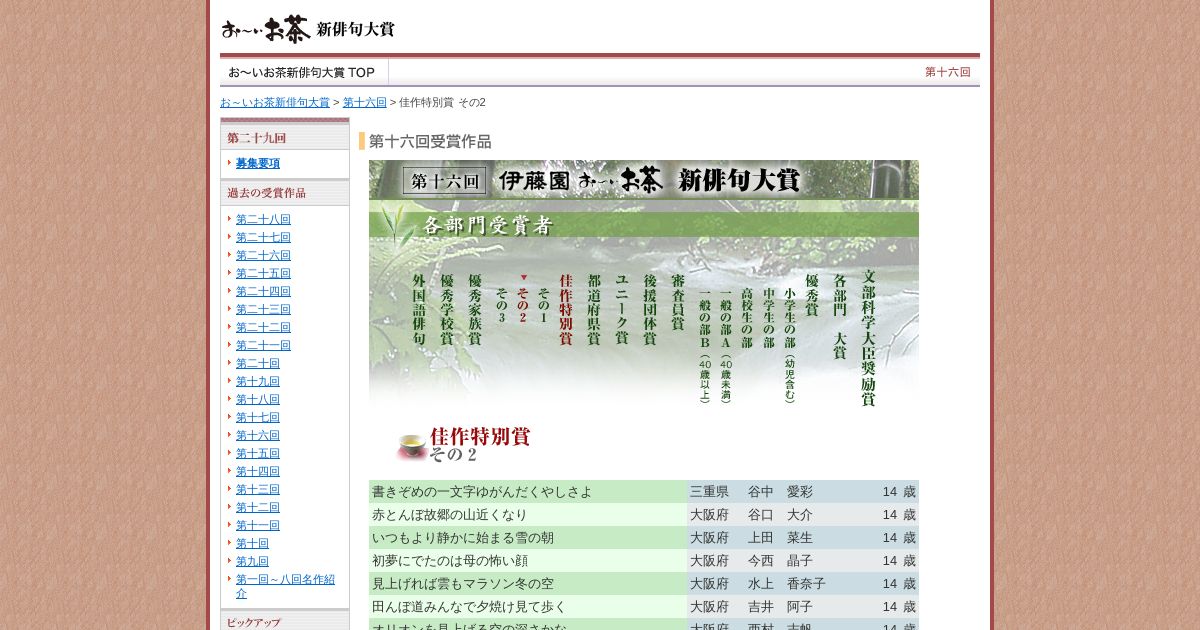
Task: Open 外国語俳句 vertical category
Action: tap(419, 309)
